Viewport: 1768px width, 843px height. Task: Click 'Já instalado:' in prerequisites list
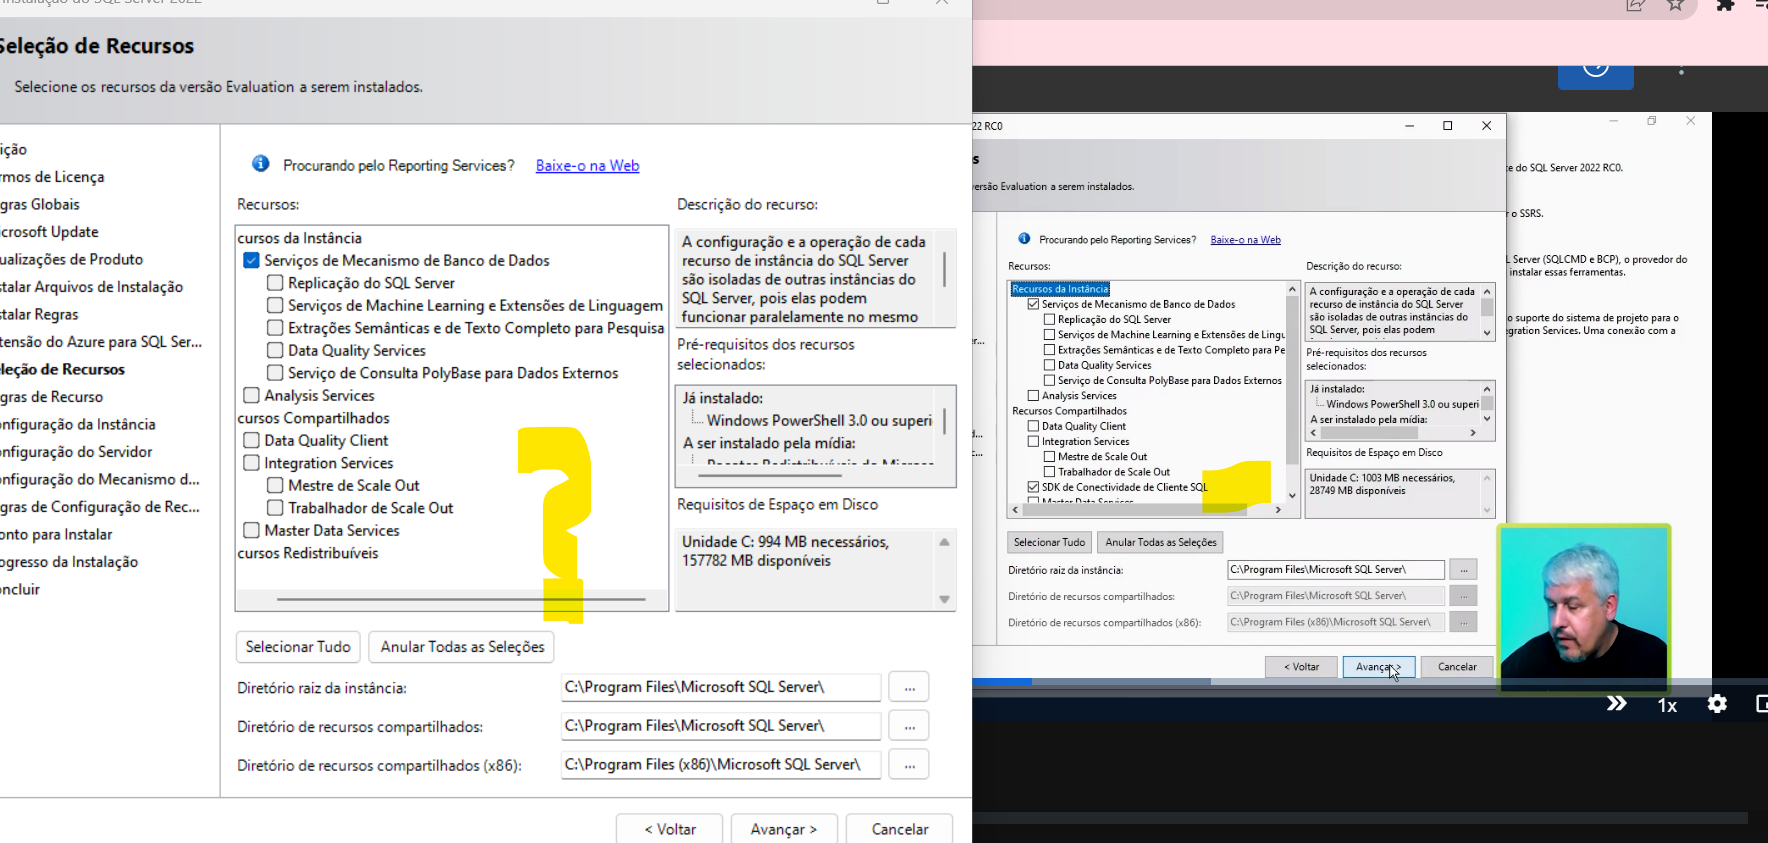point(723,398)
